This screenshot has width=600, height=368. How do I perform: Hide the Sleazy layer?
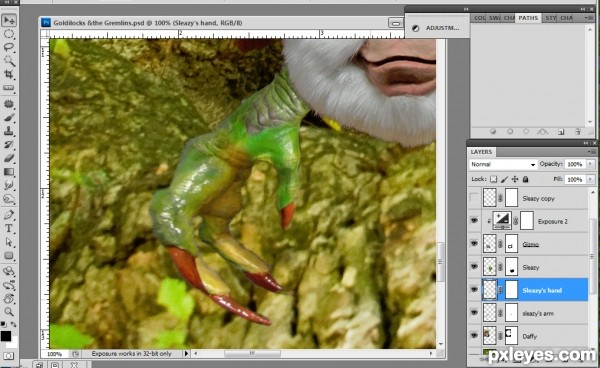click(x=474, y=267)
